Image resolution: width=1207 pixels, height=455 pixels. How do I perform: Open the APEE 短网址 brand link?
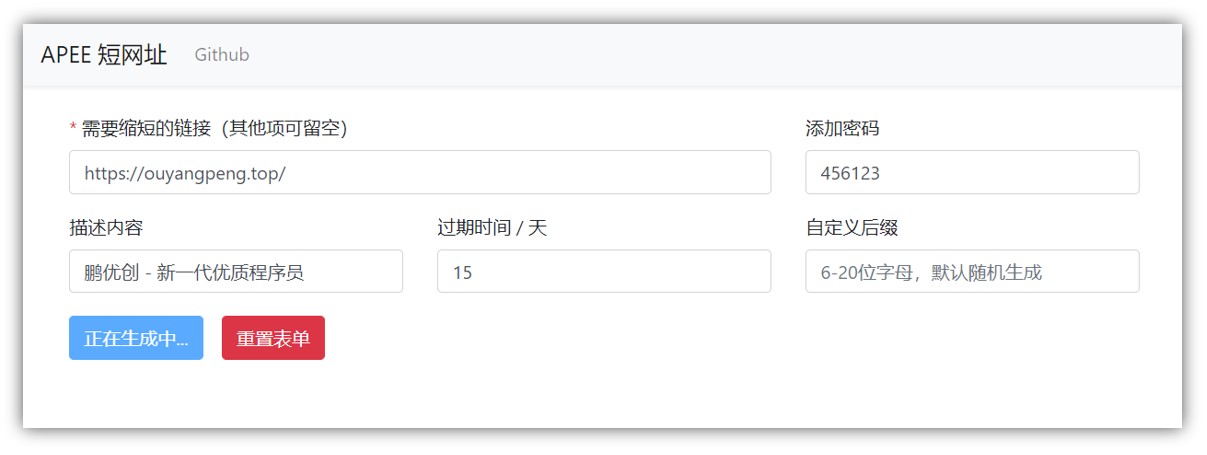click(x=104, y=55)
